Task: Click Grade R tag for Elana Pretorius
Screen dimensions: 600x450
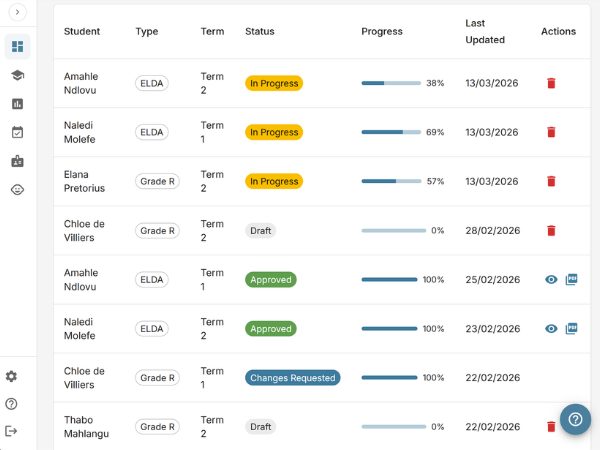Action: (x=157, y=181)
